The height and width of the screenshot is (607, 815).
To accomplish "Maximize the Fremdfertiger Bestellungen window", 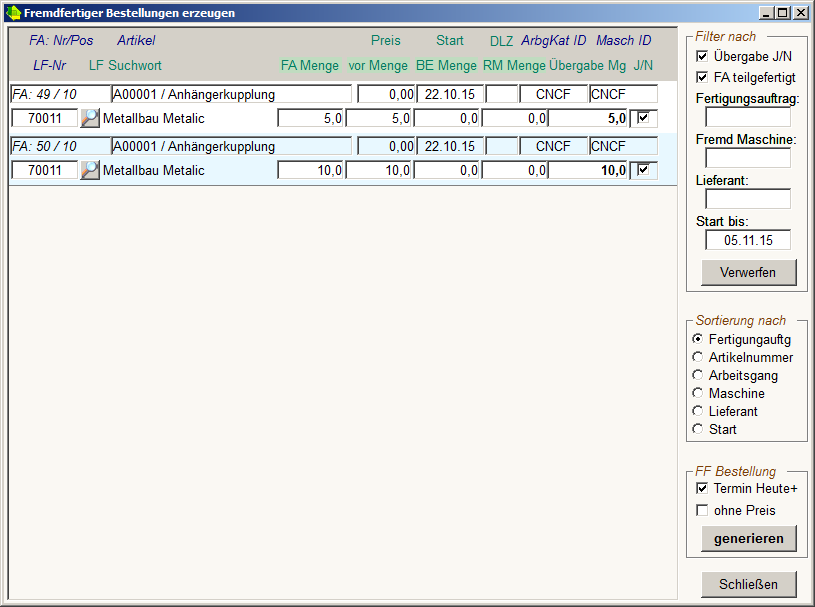I will point(782,13).
